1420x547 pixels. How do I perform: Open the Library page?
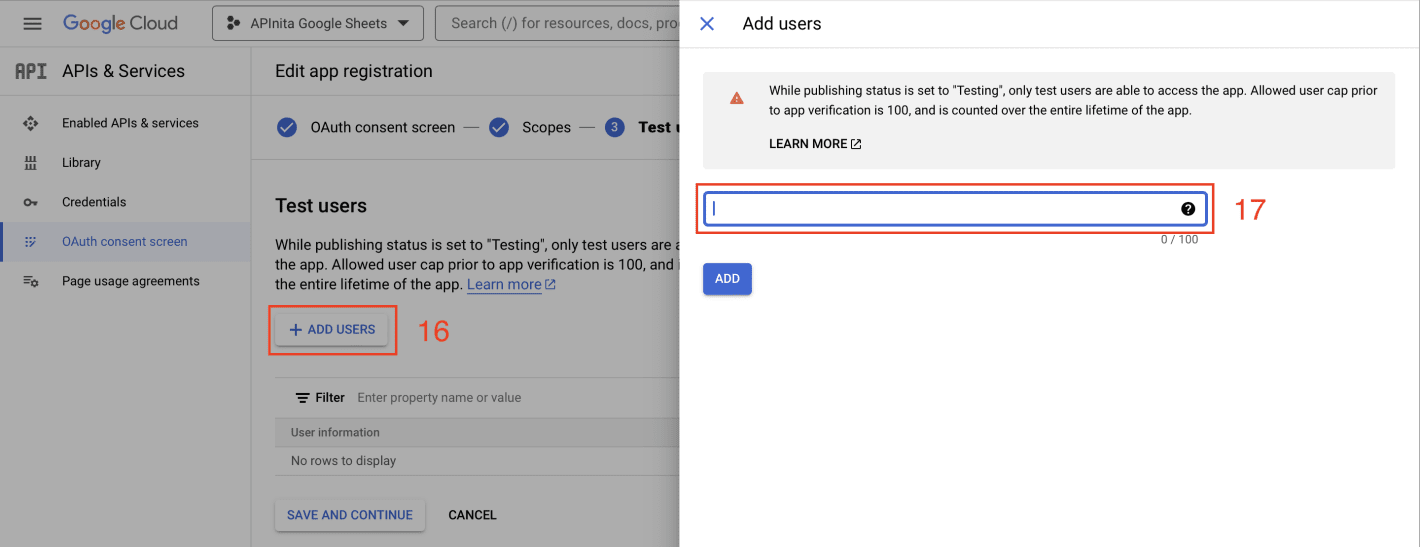(81, 162)
